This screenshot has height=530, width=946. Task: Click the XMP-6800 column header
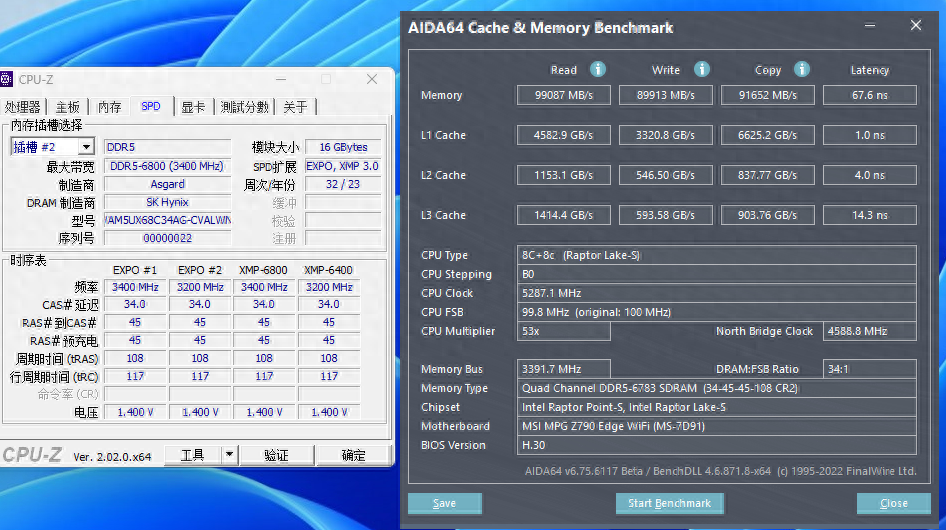point(264,270)
